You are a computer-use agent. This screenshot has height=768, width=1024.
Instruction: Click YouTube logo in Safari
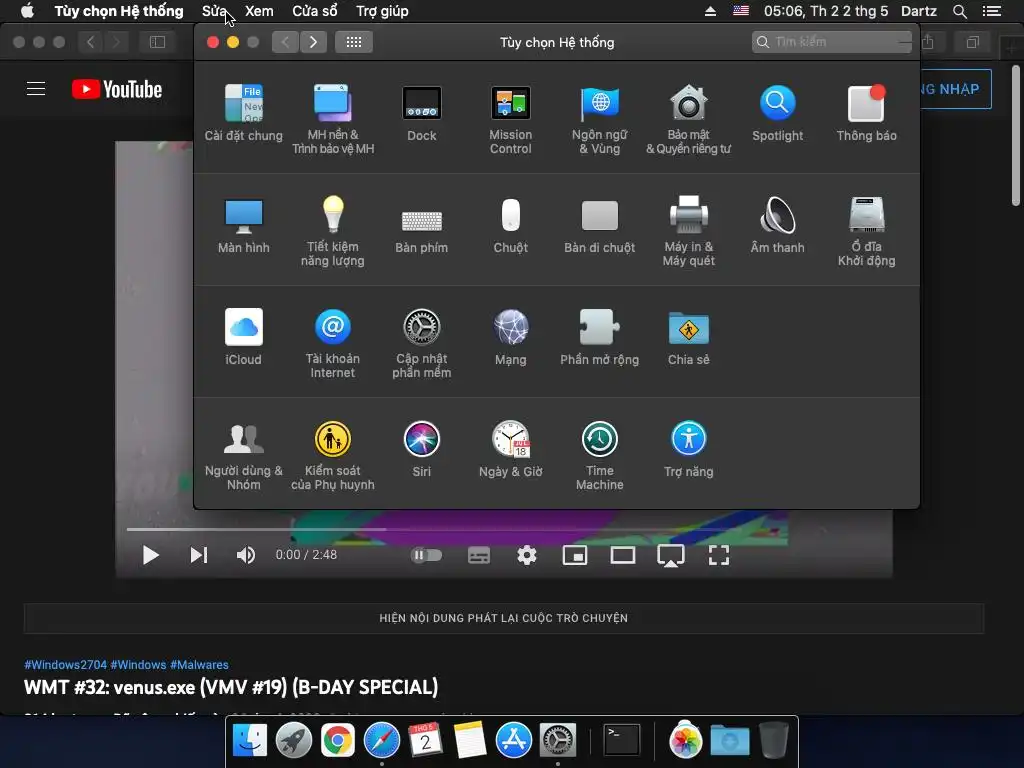tap(117, 89)
